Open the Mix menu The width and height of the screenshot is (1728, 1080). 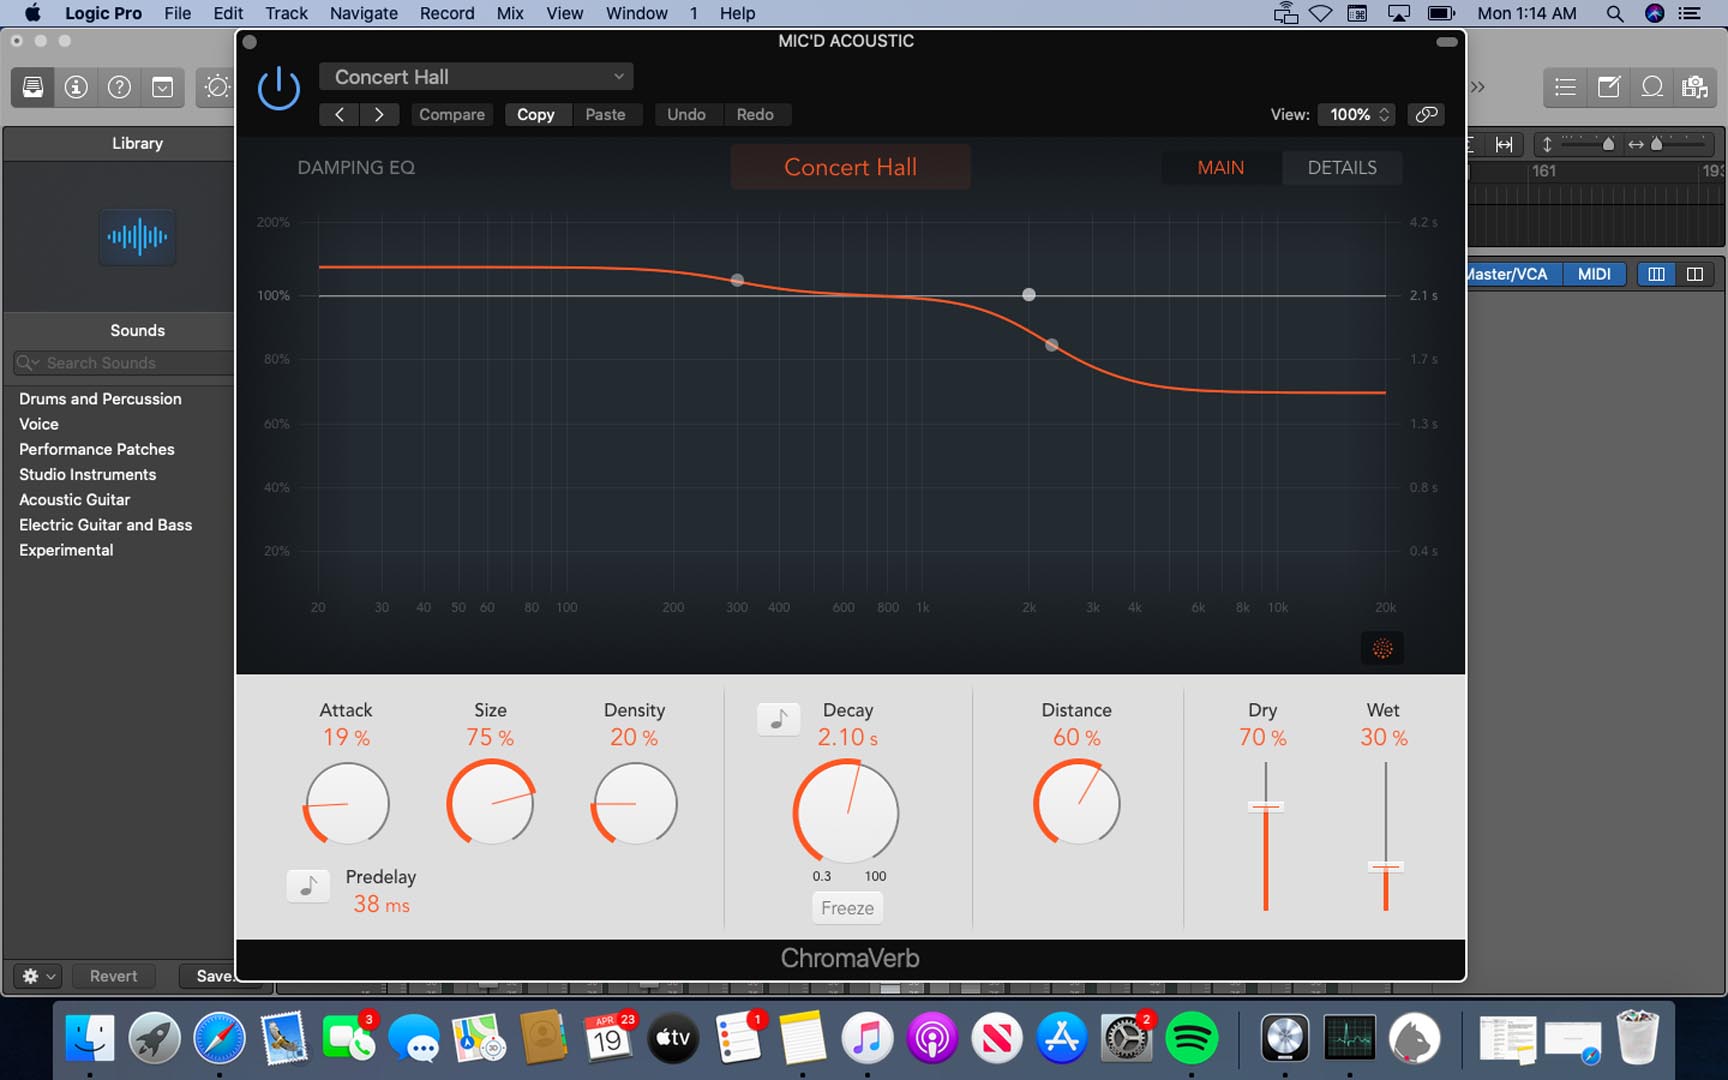(x=510, y=13)
